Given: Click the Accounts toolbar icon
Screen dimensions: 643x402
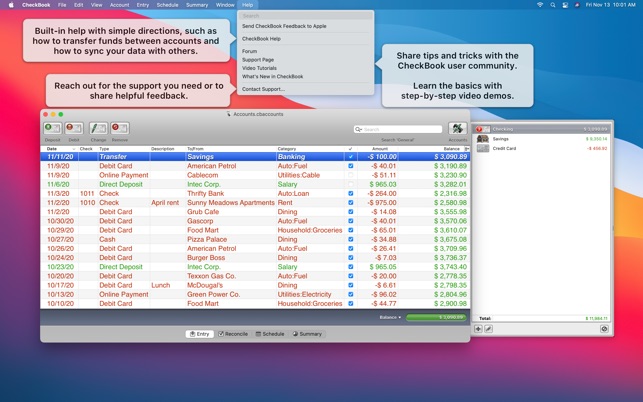Looking at the screenshot, I should pos(458,128).
